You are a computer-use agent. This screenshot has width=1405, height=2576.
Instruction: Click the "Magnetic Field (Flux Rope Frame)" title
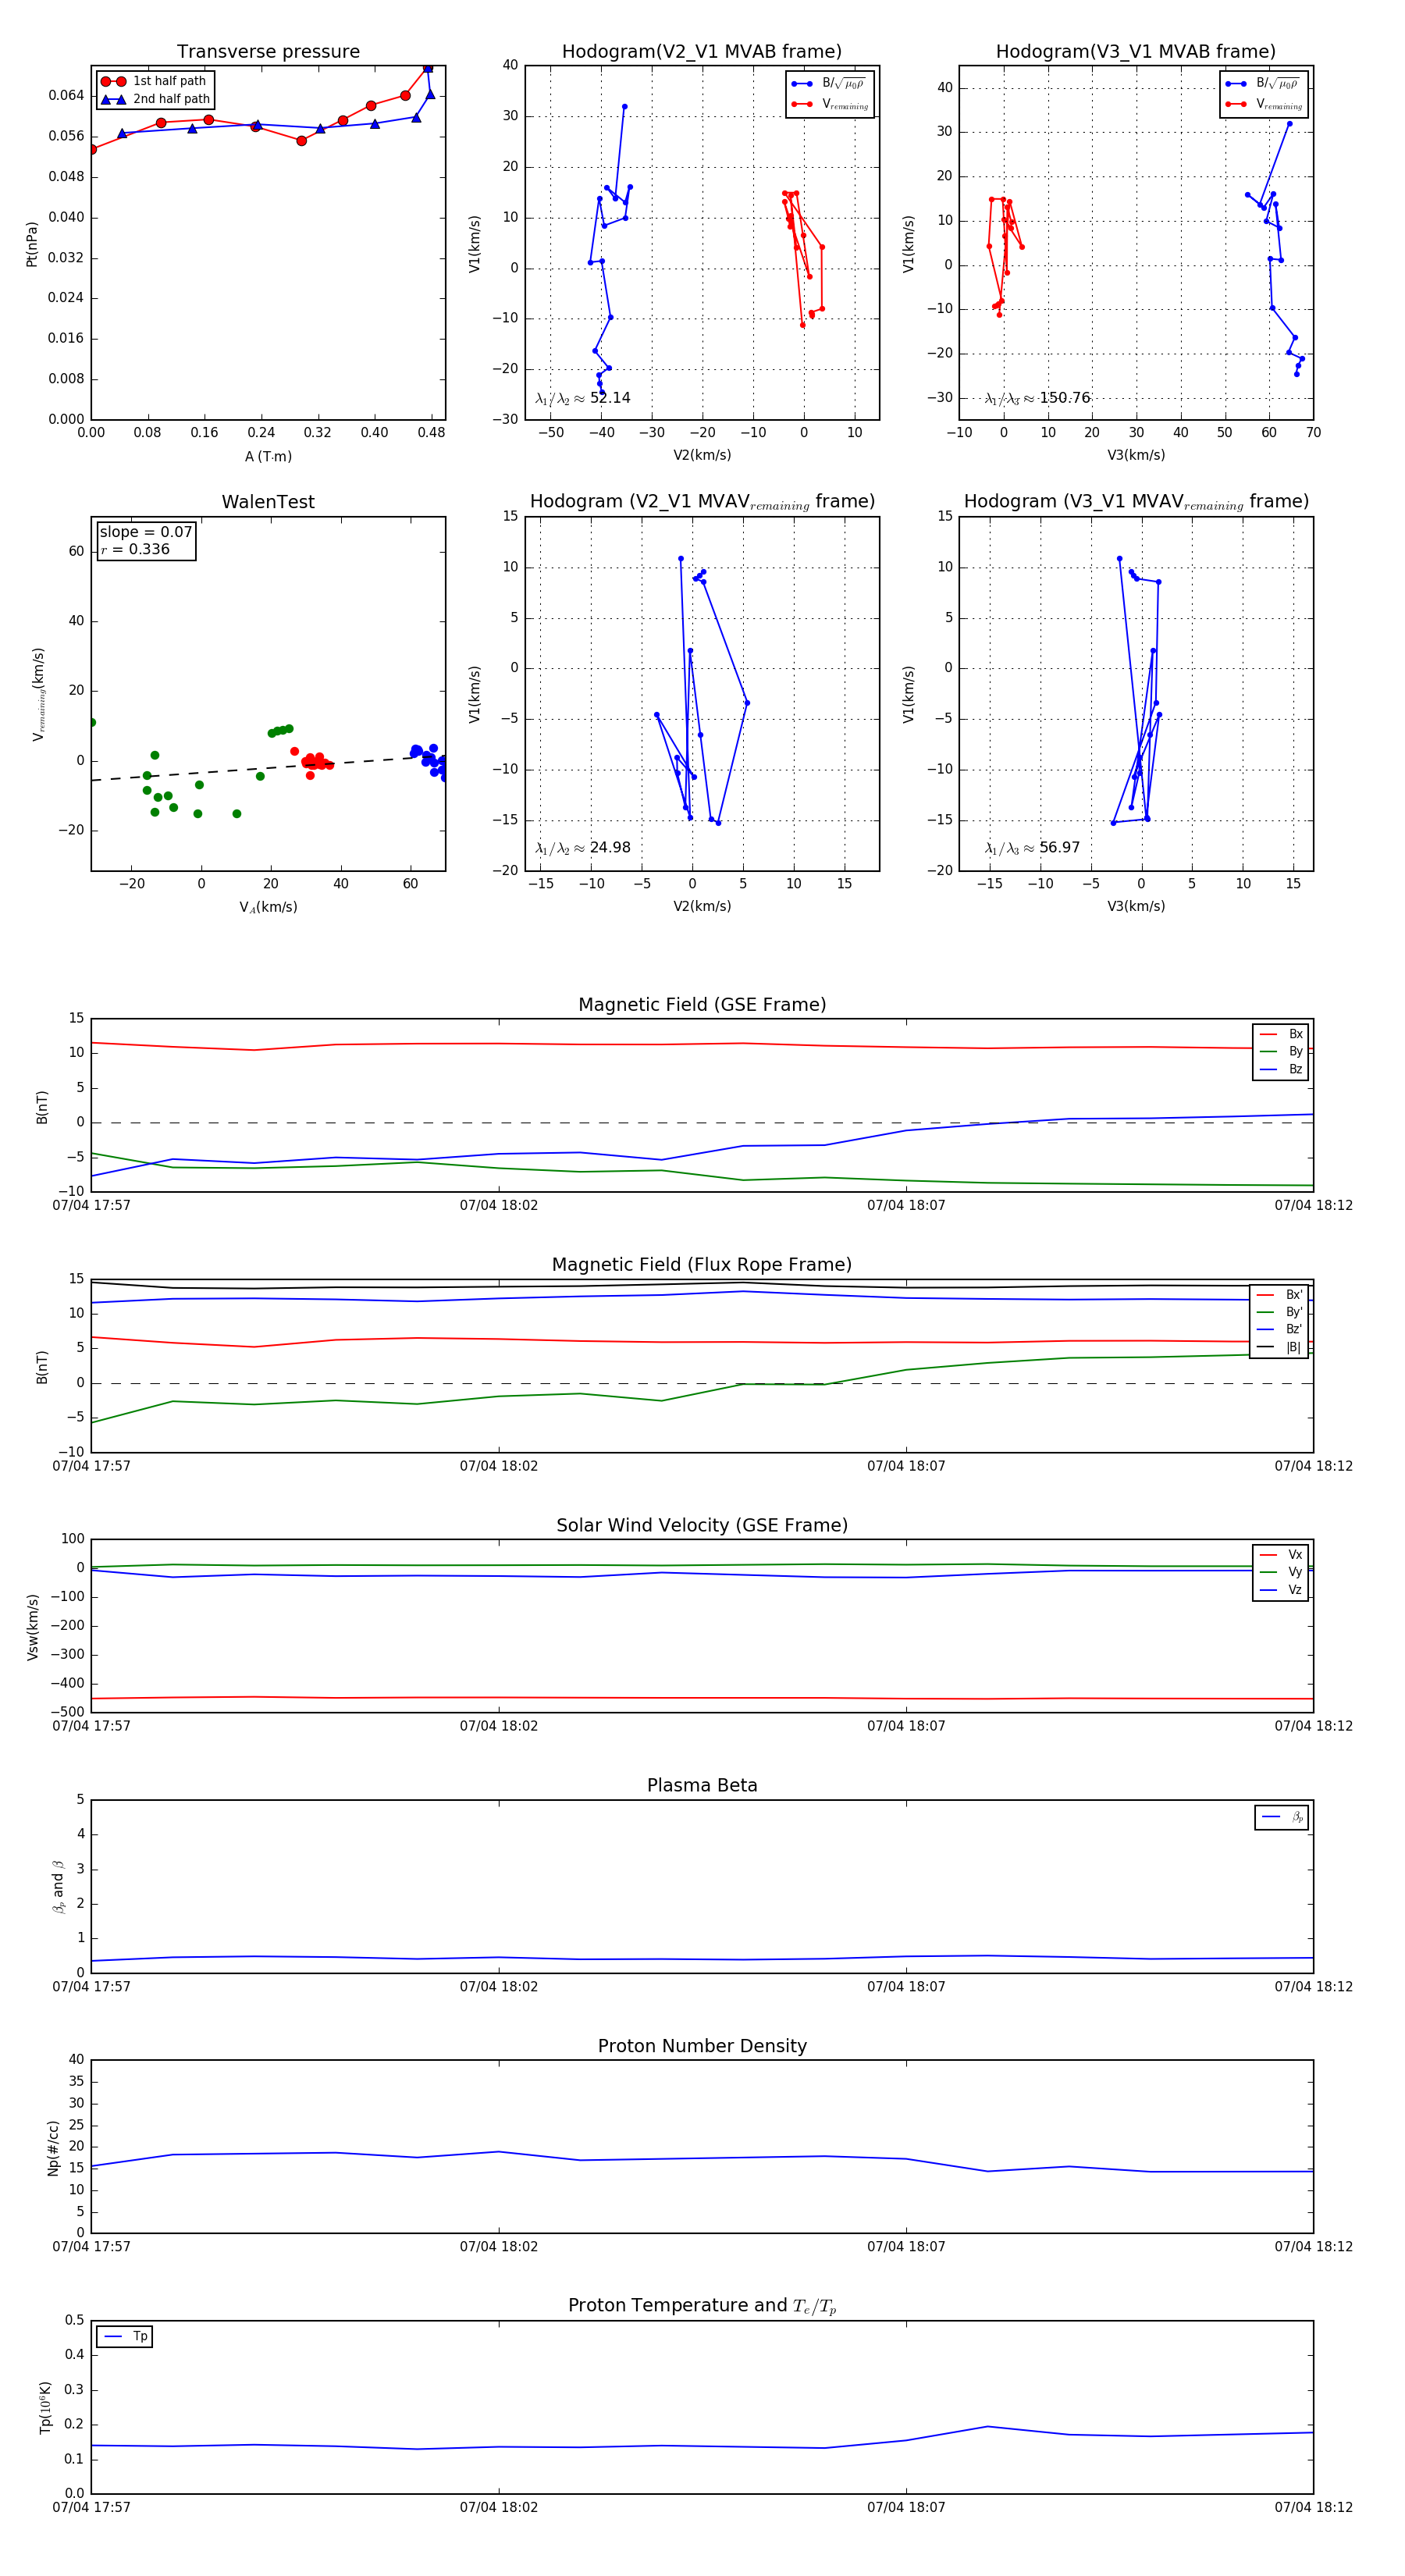tap(702, 1265)
